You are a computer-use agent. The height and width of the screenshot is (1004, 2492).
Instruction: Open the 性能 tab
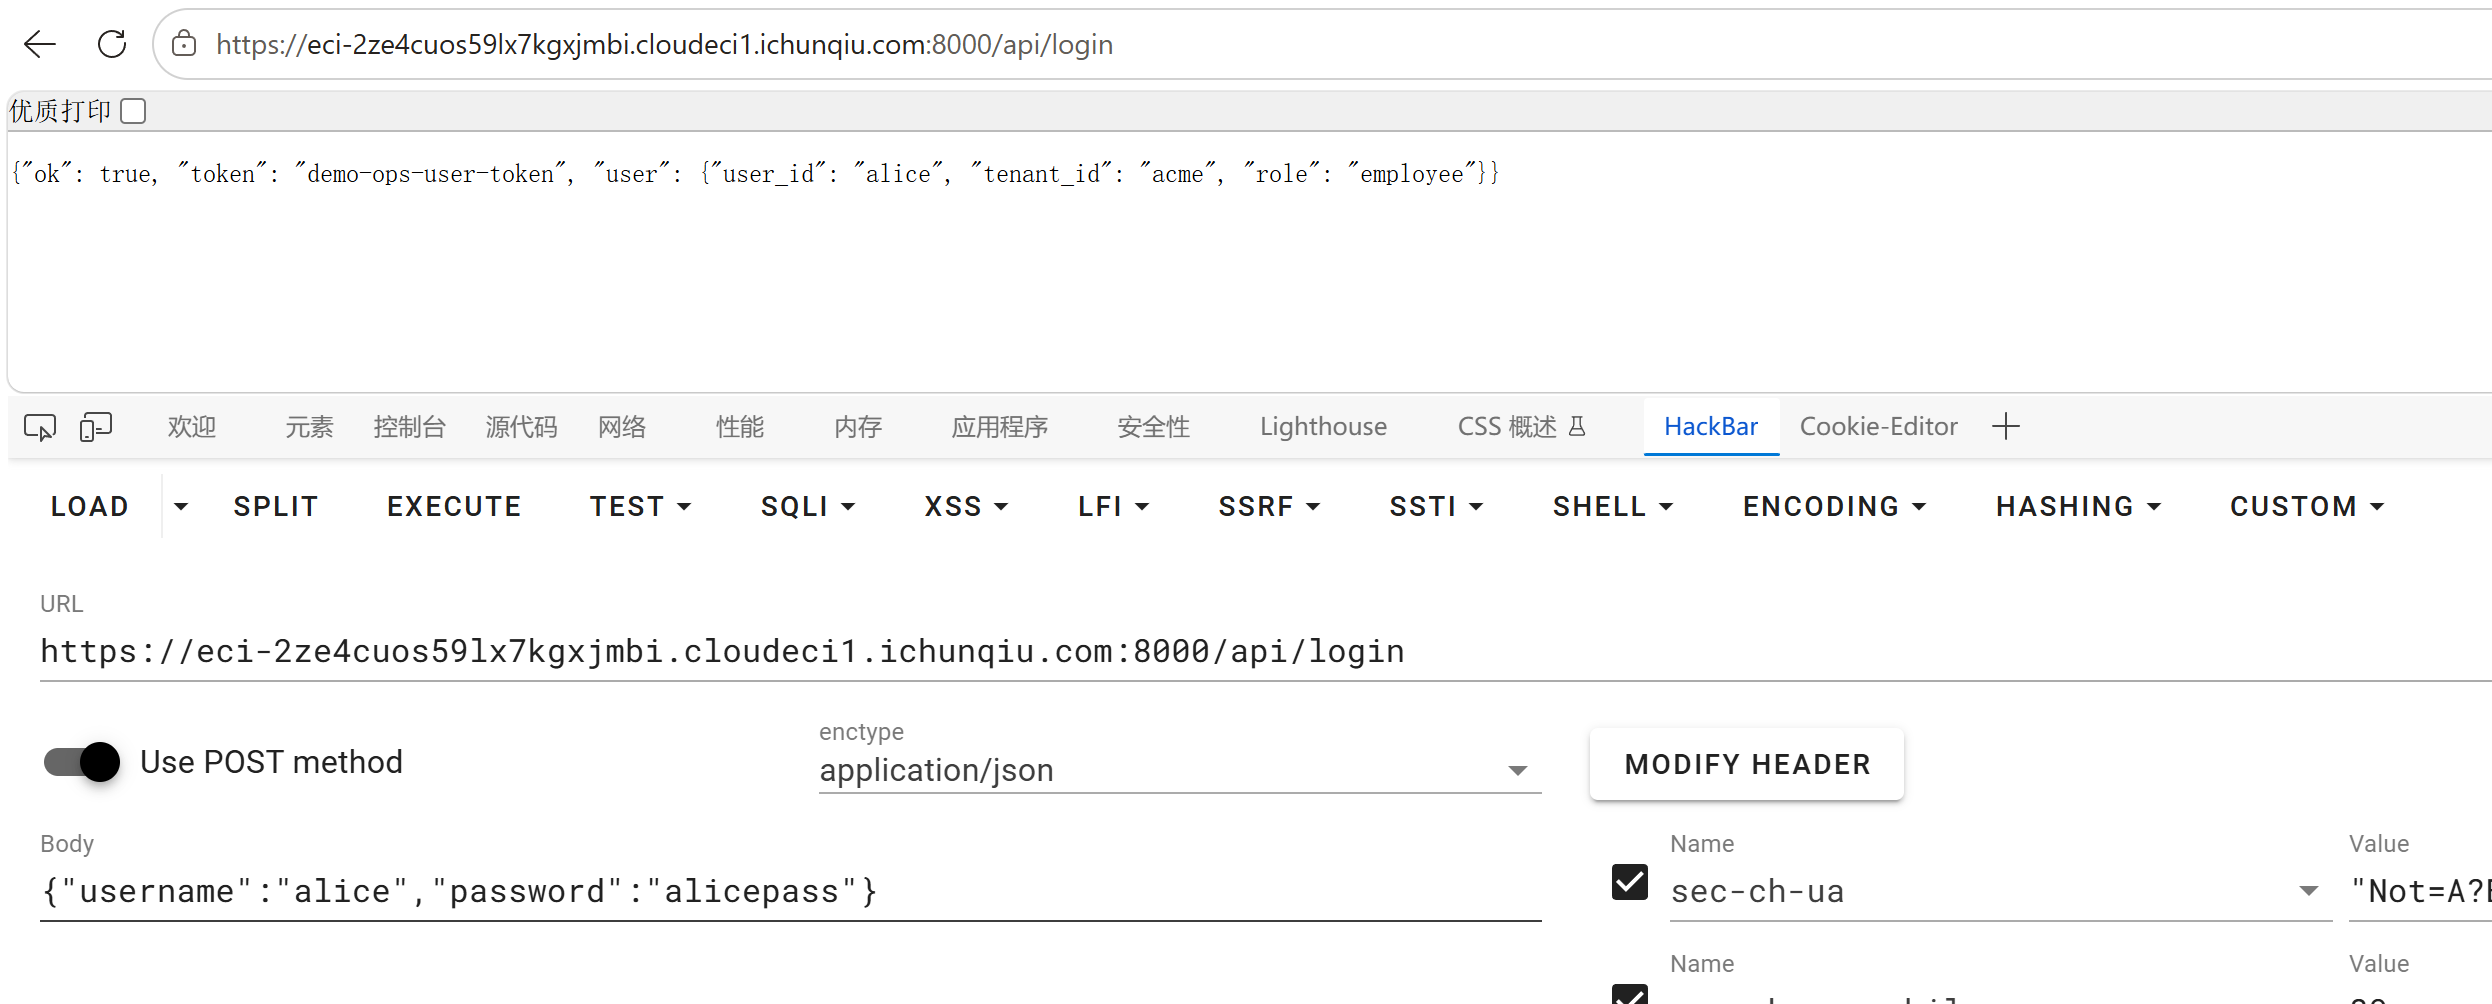click(740, 427)
